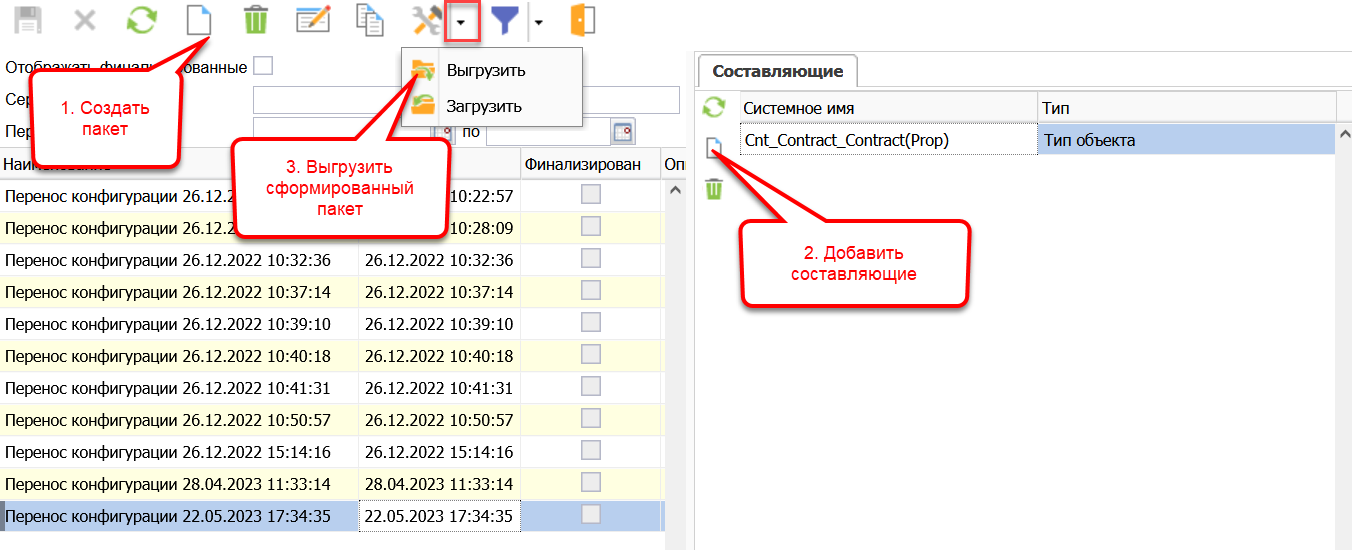Image resolution: width=1352 pixels, height=550 pixels.
Task: Click the copy documents toolbar icon
Action: coord(371,21)
